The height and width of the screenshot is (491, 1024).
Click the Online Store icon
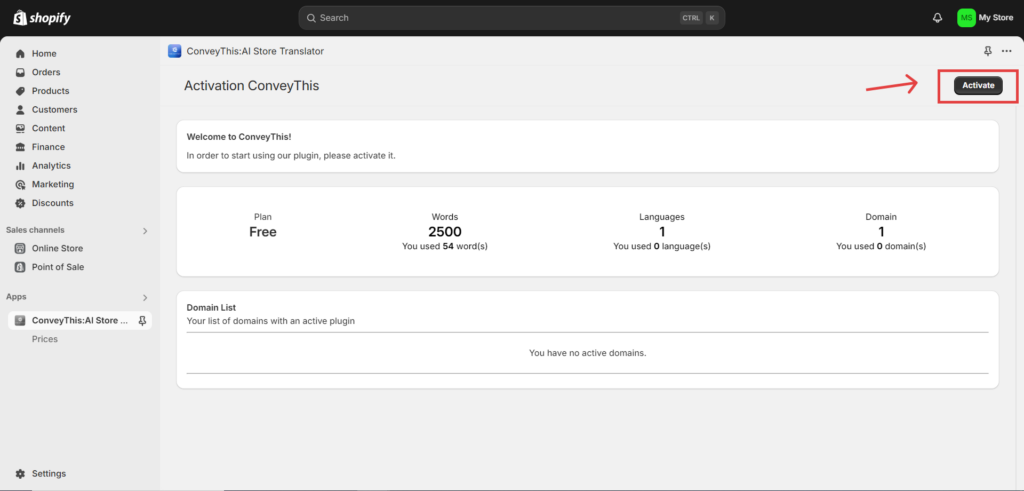pos(20,248)
